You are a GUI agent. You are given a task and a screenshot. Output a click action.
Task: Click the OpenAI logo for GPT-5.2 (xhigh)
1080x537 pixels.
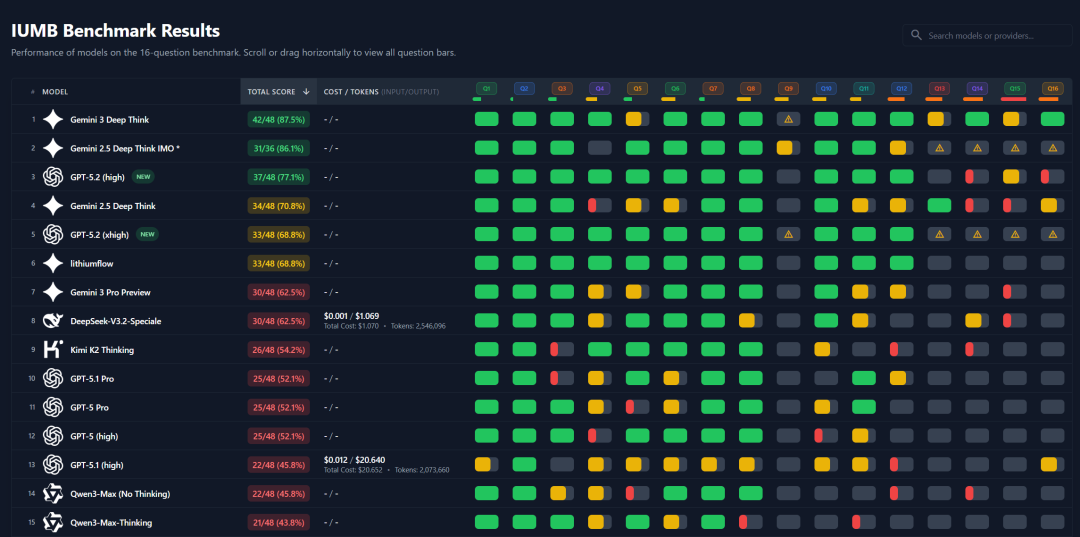(53, 235)
